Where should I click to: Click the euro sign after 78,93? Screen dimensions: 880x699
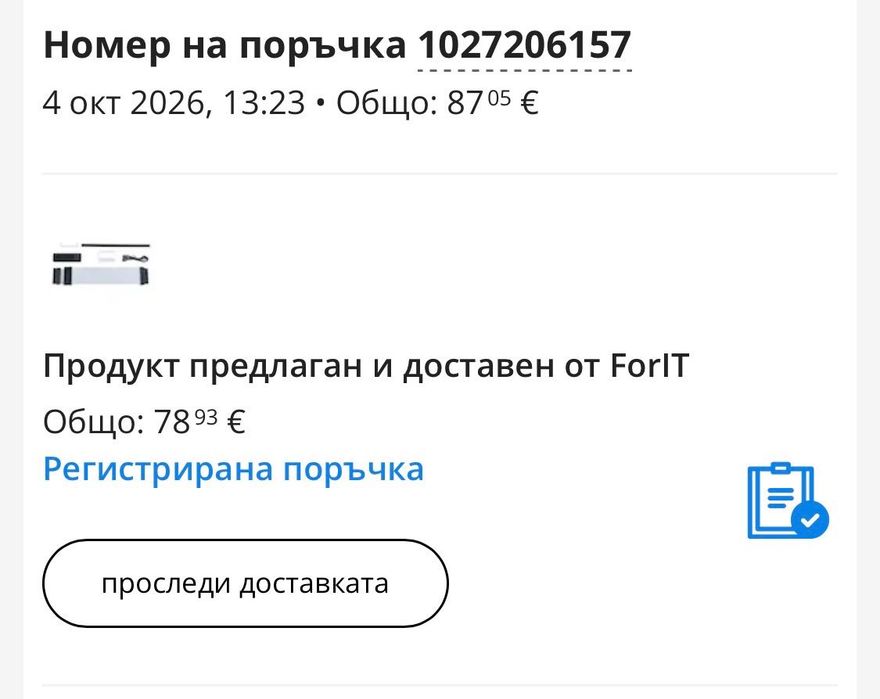pyautogui.click(x=237, y=422)
